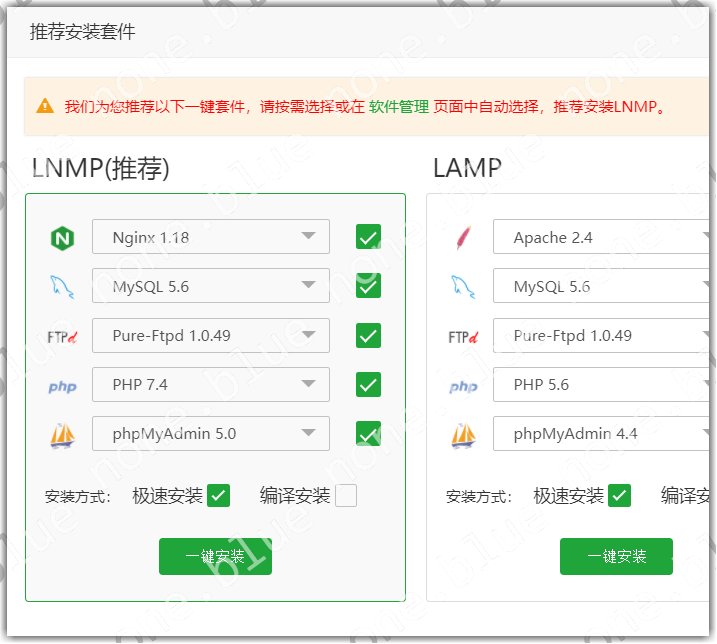This screenshot has height=644, width=717.
Task: Click 一键安装 button under LNMP
Action: pos(215,557)
